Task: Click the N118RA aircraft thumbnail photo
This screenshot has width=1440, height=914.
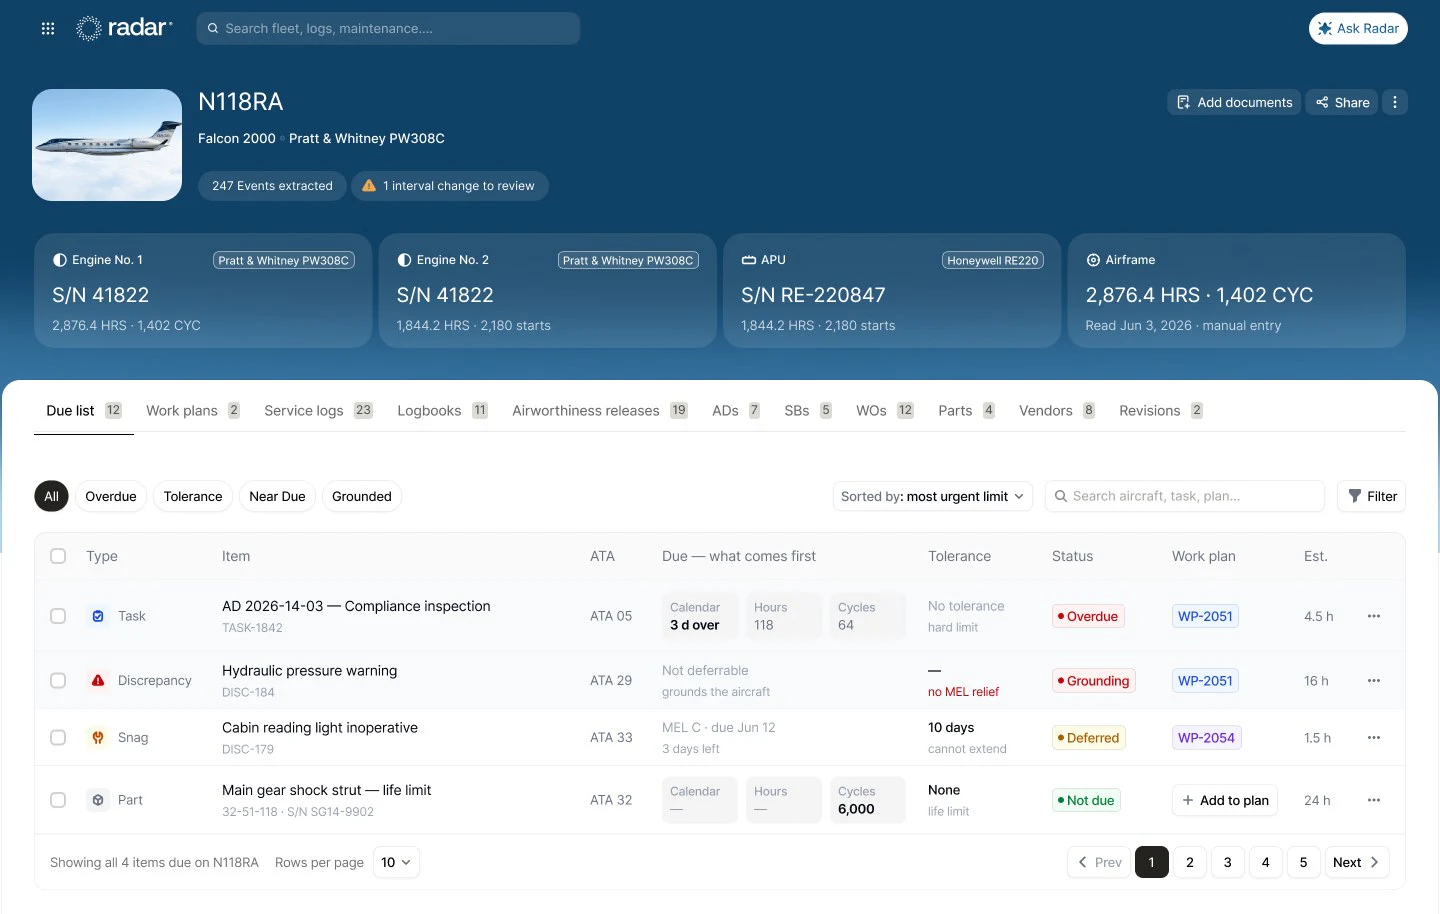Action: pos(107,145)
